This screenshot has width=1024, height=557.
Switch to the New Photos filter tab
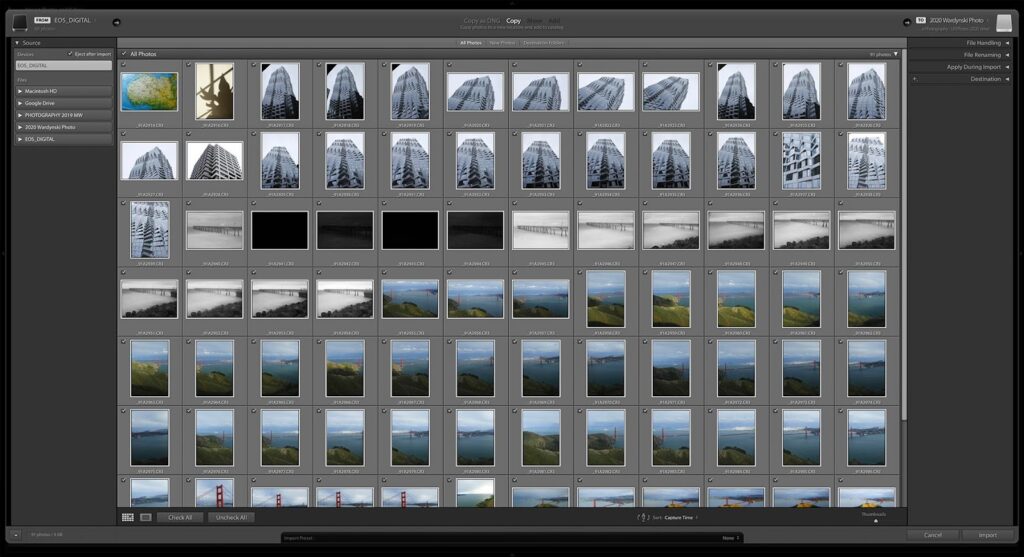tap(502, 42)
